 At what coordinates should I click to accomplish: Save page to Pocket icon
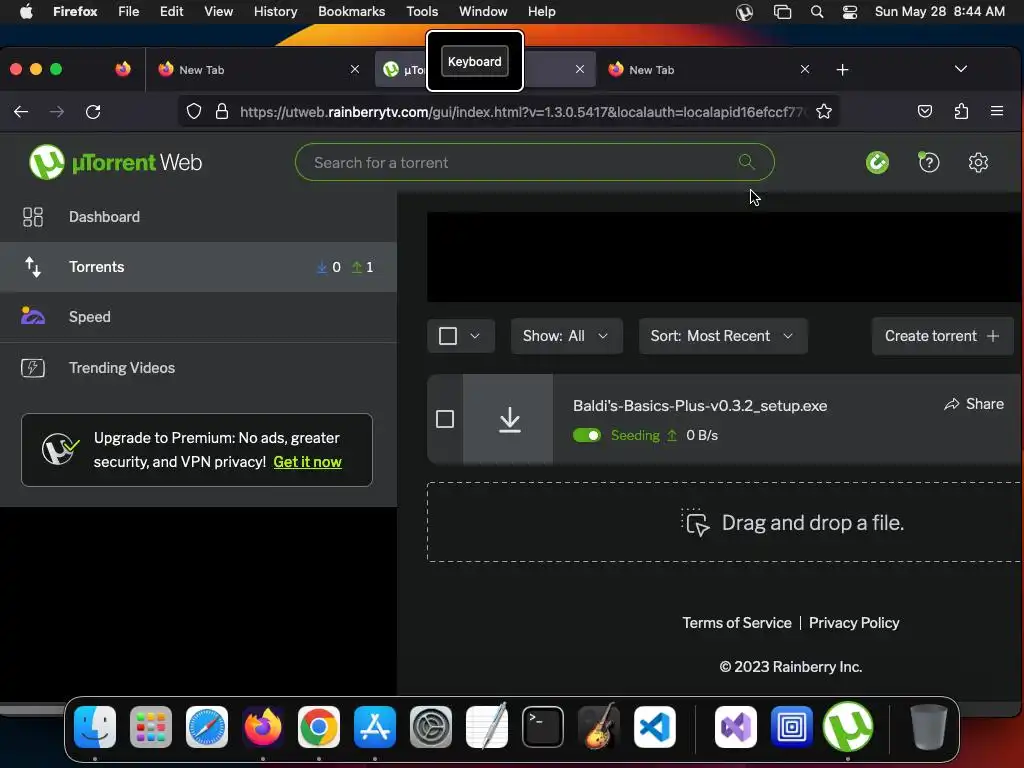coord(925,112)
